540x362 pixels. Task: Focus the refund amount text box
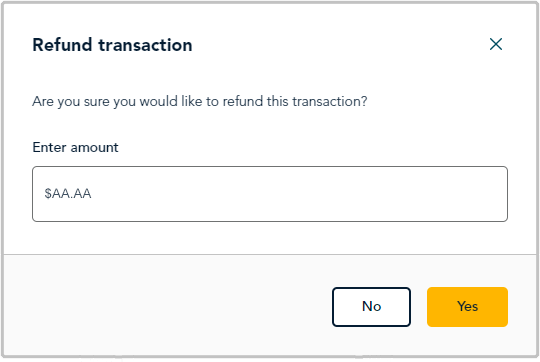tap(270, 194)
